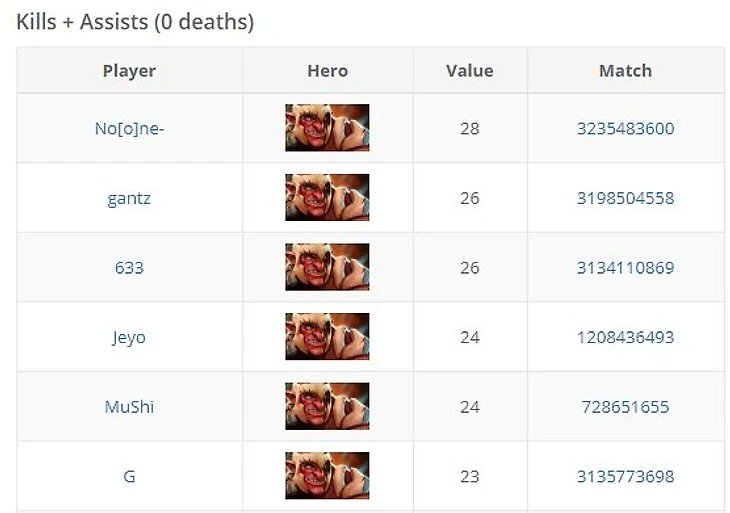730x513 pixels.
Task: Open player profile 633
Action: tap(129, 268)
